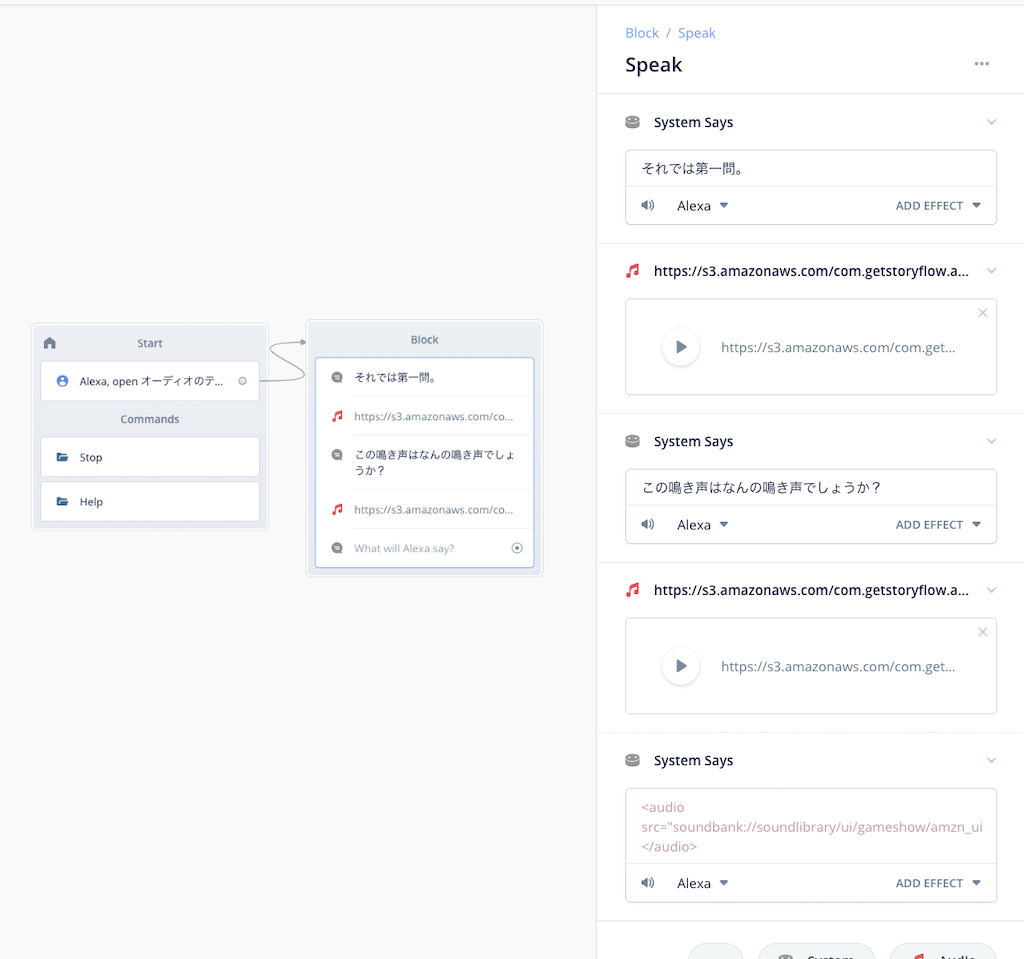Collapse the System Says section containing 'それでは第一問。'
The image size is (1024, 959).
[x=991, y=122]
